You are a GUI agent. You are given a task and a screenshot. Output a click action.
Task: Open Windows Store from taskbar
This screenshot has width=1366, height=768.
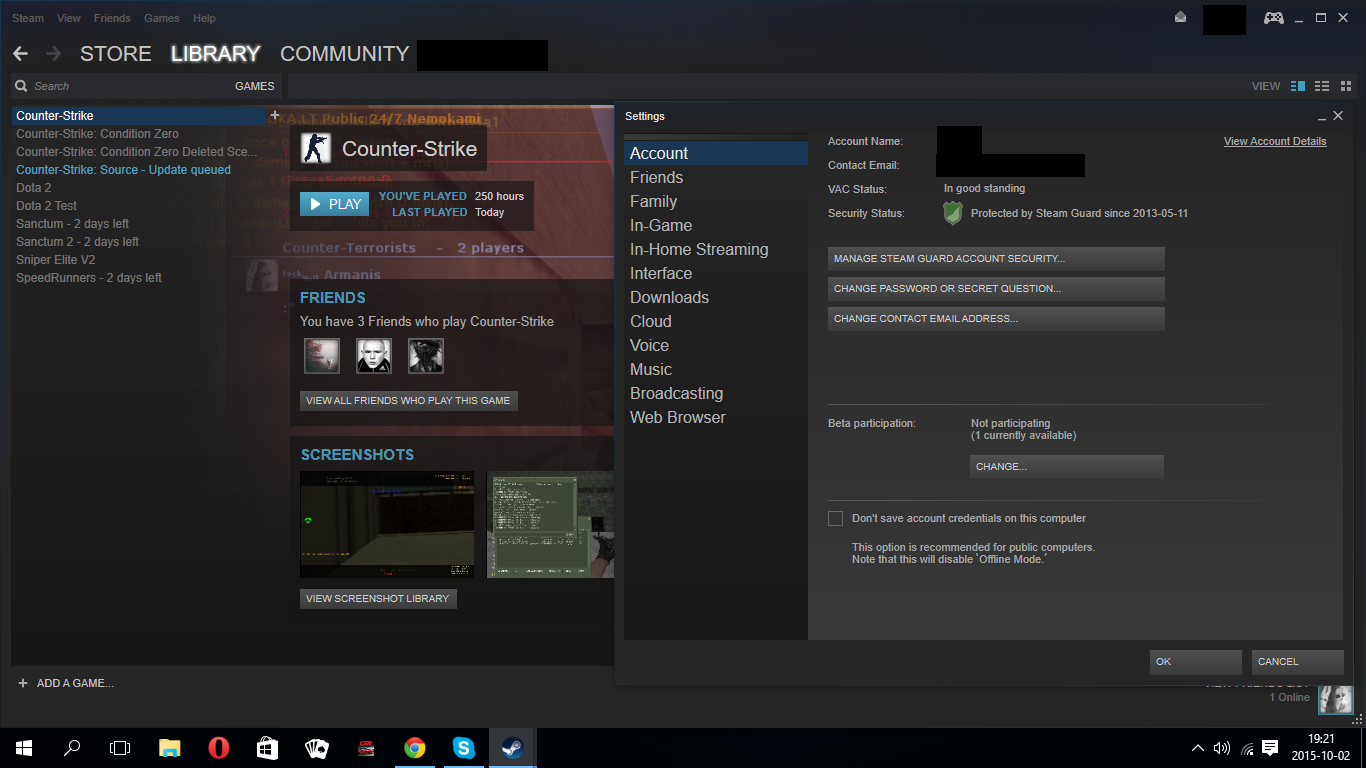tap(268, 748)
